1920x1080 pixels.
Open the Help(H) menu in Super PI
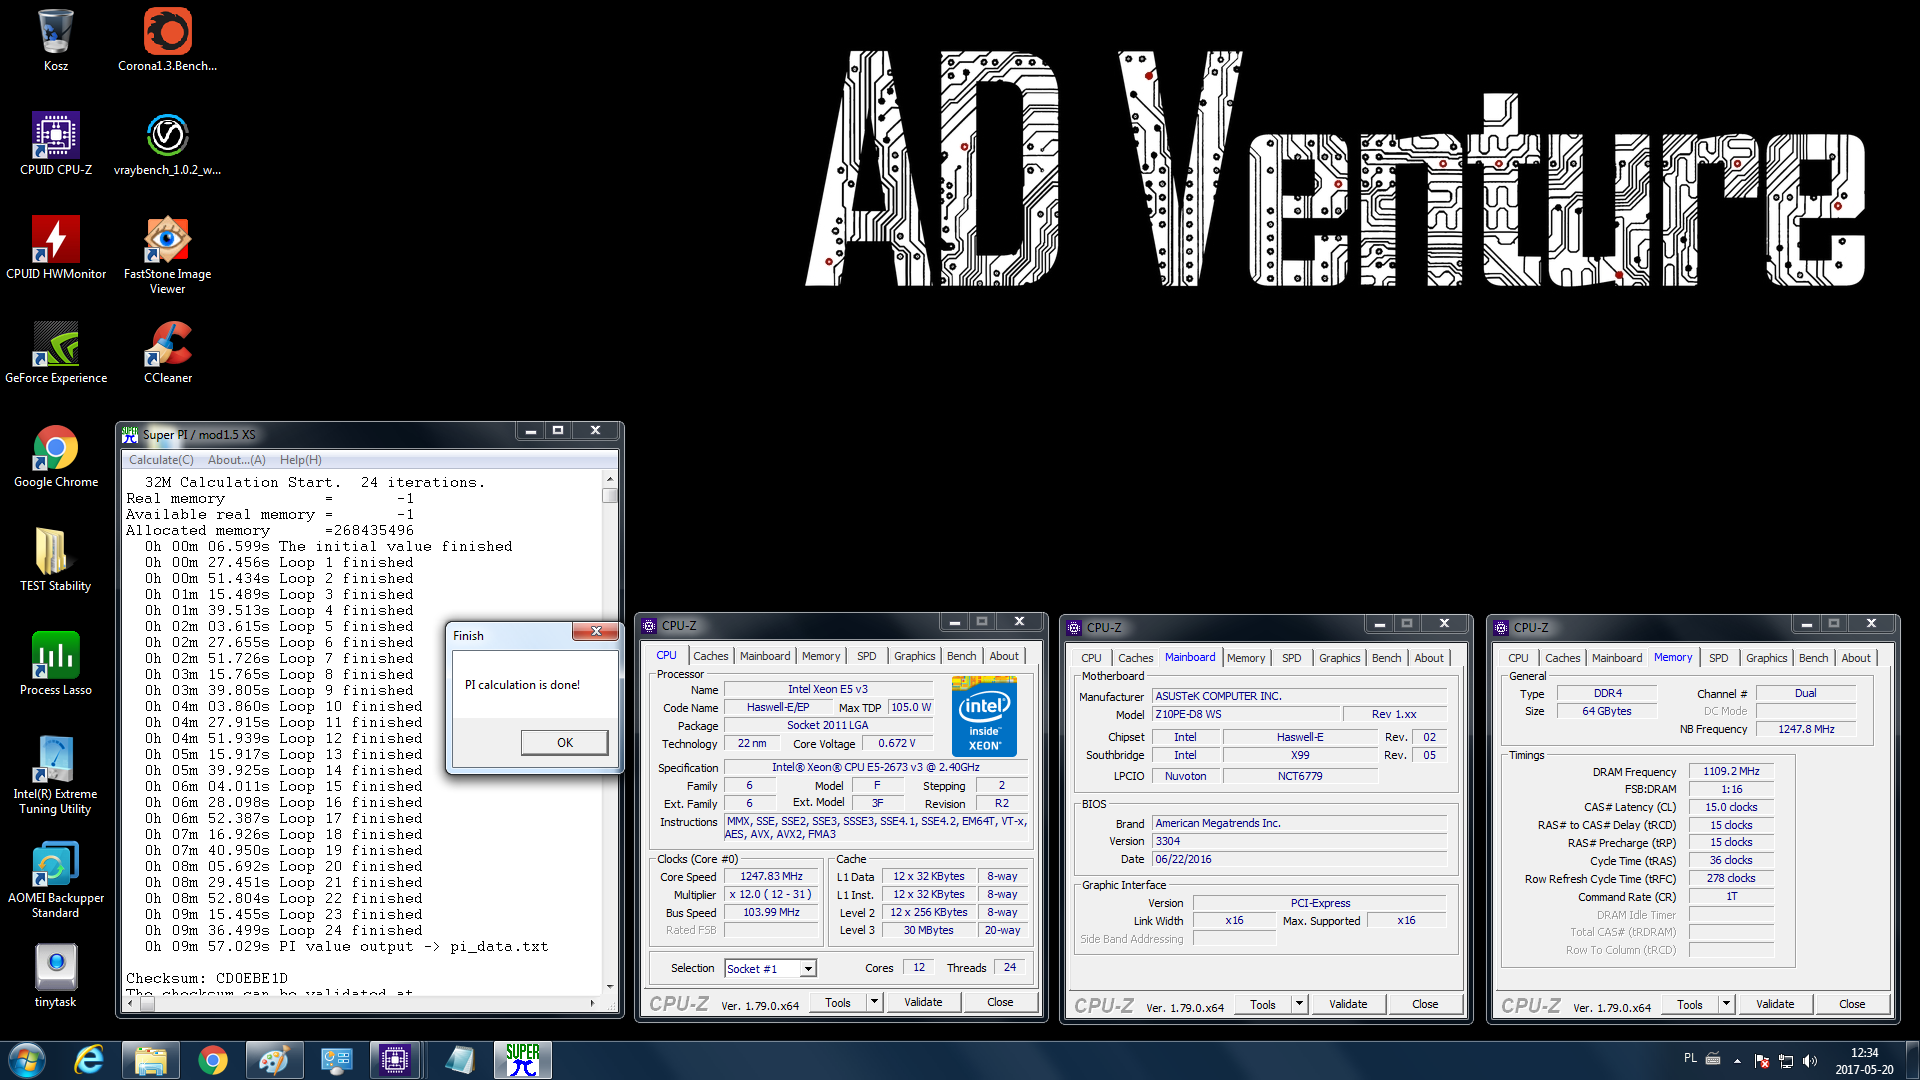(301, 460)
